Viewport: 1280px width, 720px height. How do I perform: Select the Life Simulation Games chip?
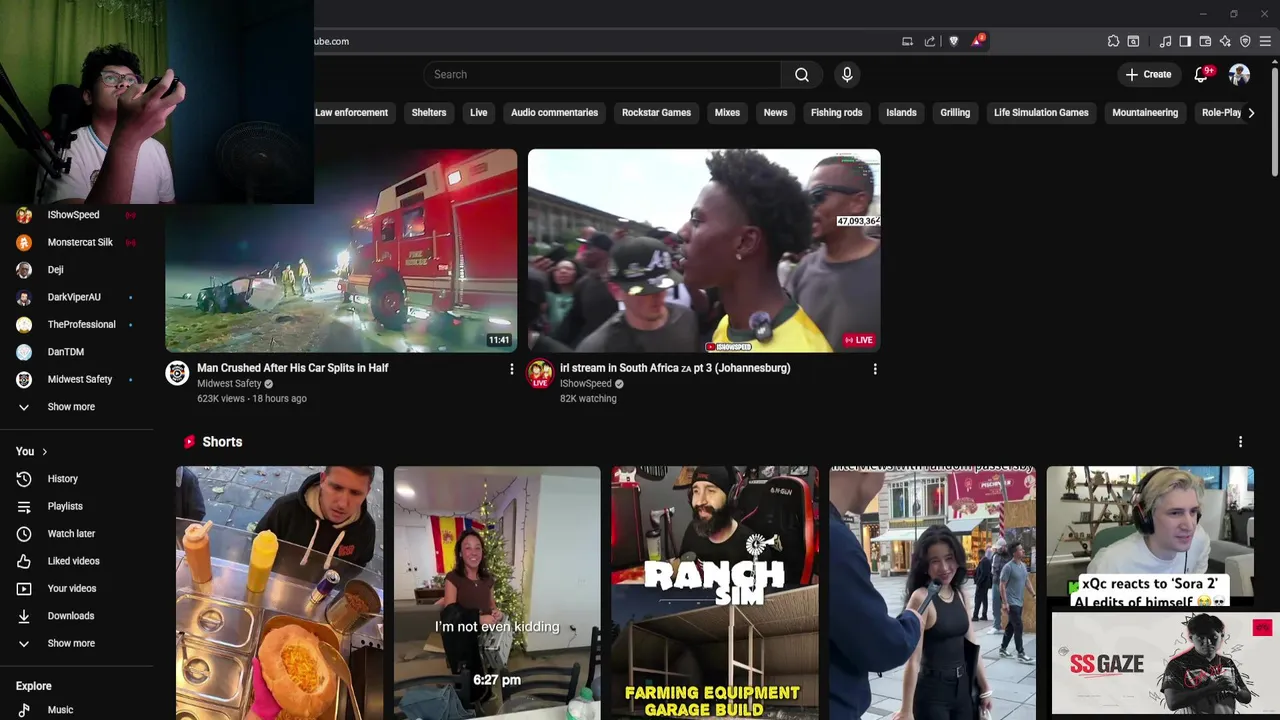pos(1041,113)
